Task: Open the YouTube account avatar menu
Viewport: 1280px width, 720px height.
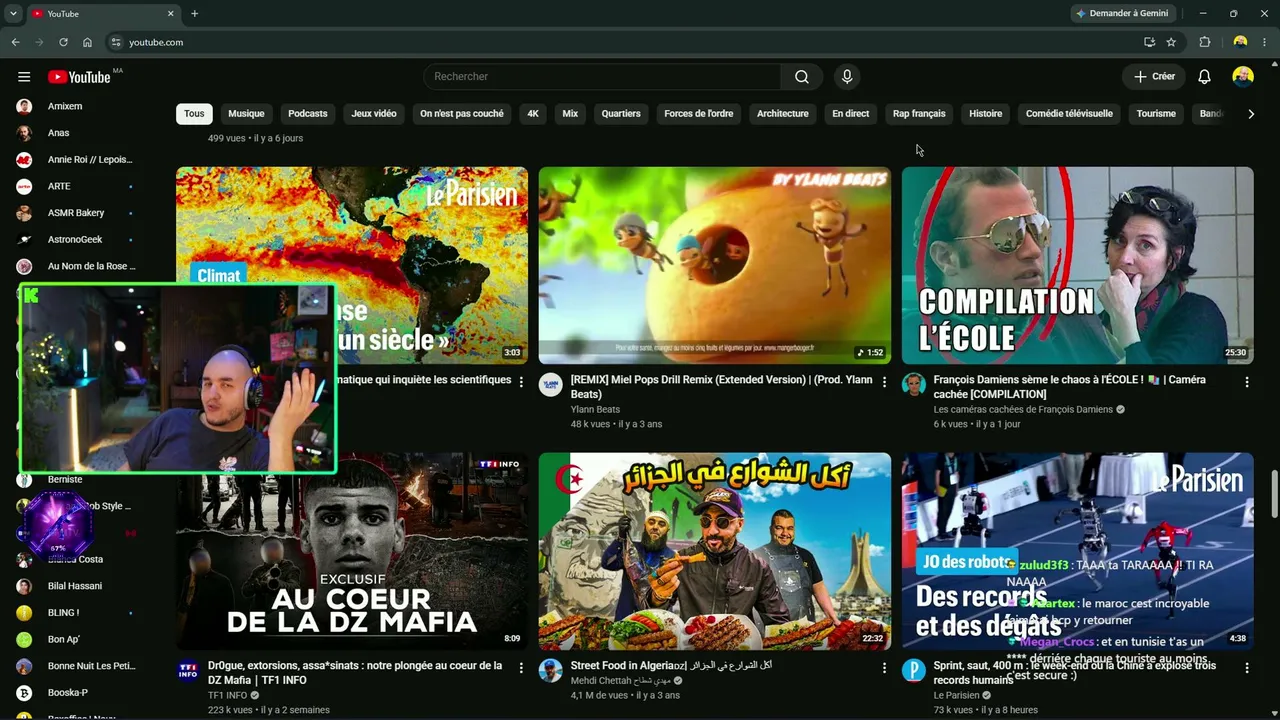Action: pyautogui.click(x=1243, y=77)
